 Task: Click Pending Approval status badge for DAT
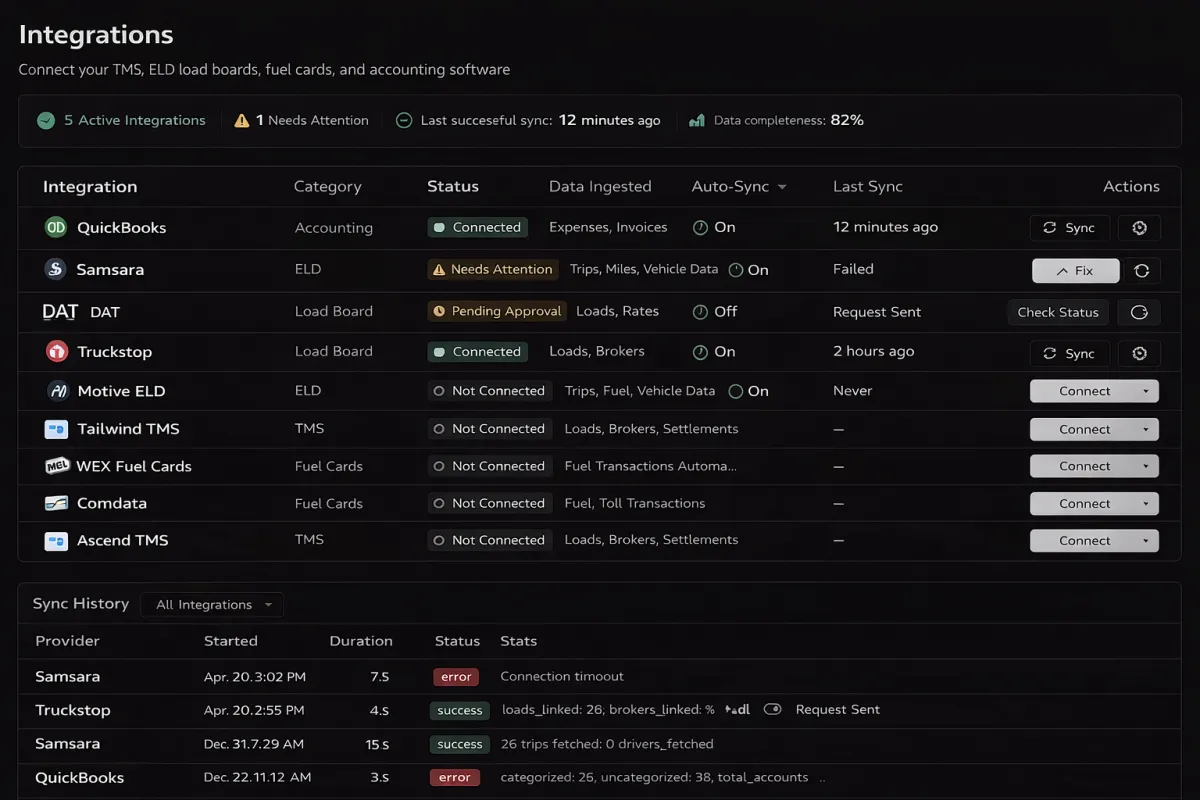coord(497,311)
